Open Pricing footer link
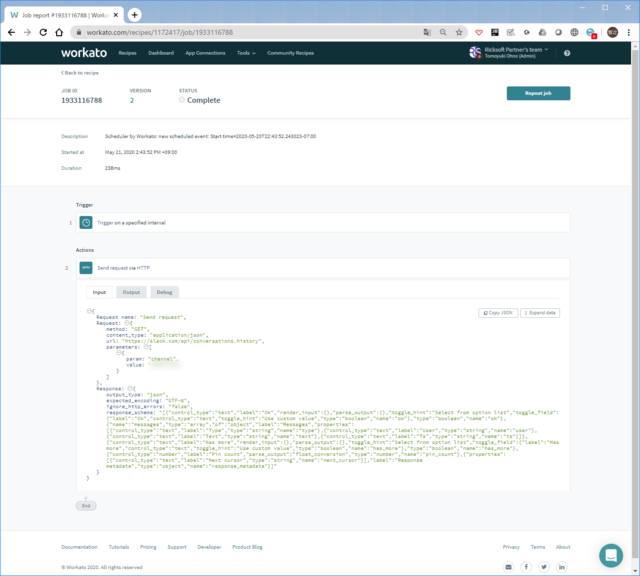640x576 pixels. pyautogui.click(x=148, y=547)
